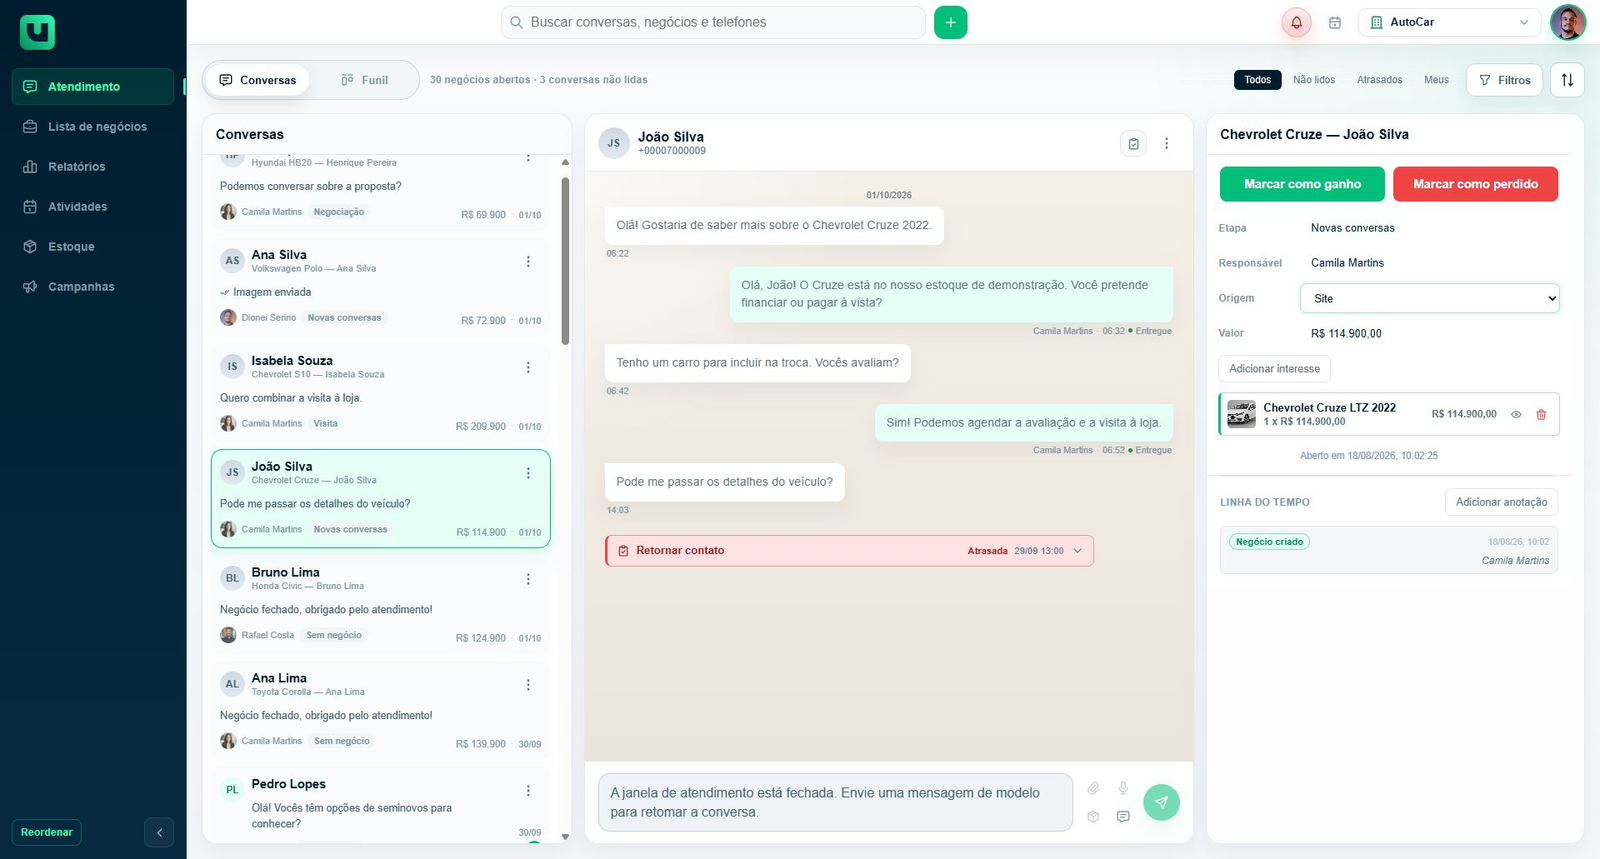The height and width of the screenshot is (859, 1600).
Task: Switch to the Funil tab
Action: [364, 80]
